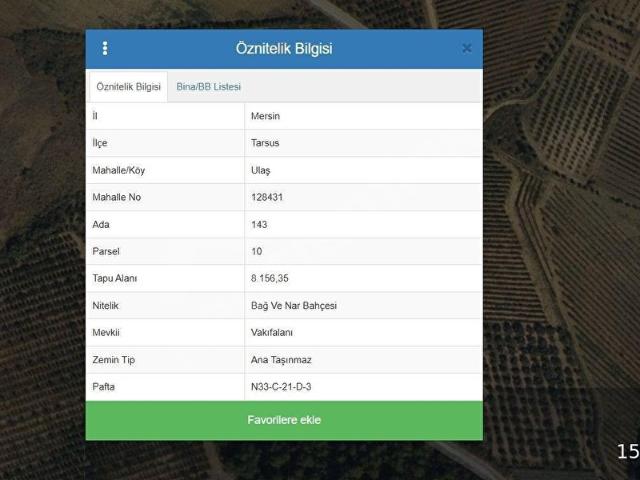Click the Mevkii row label
Screen dimensions: 640x480
(106, 333)
